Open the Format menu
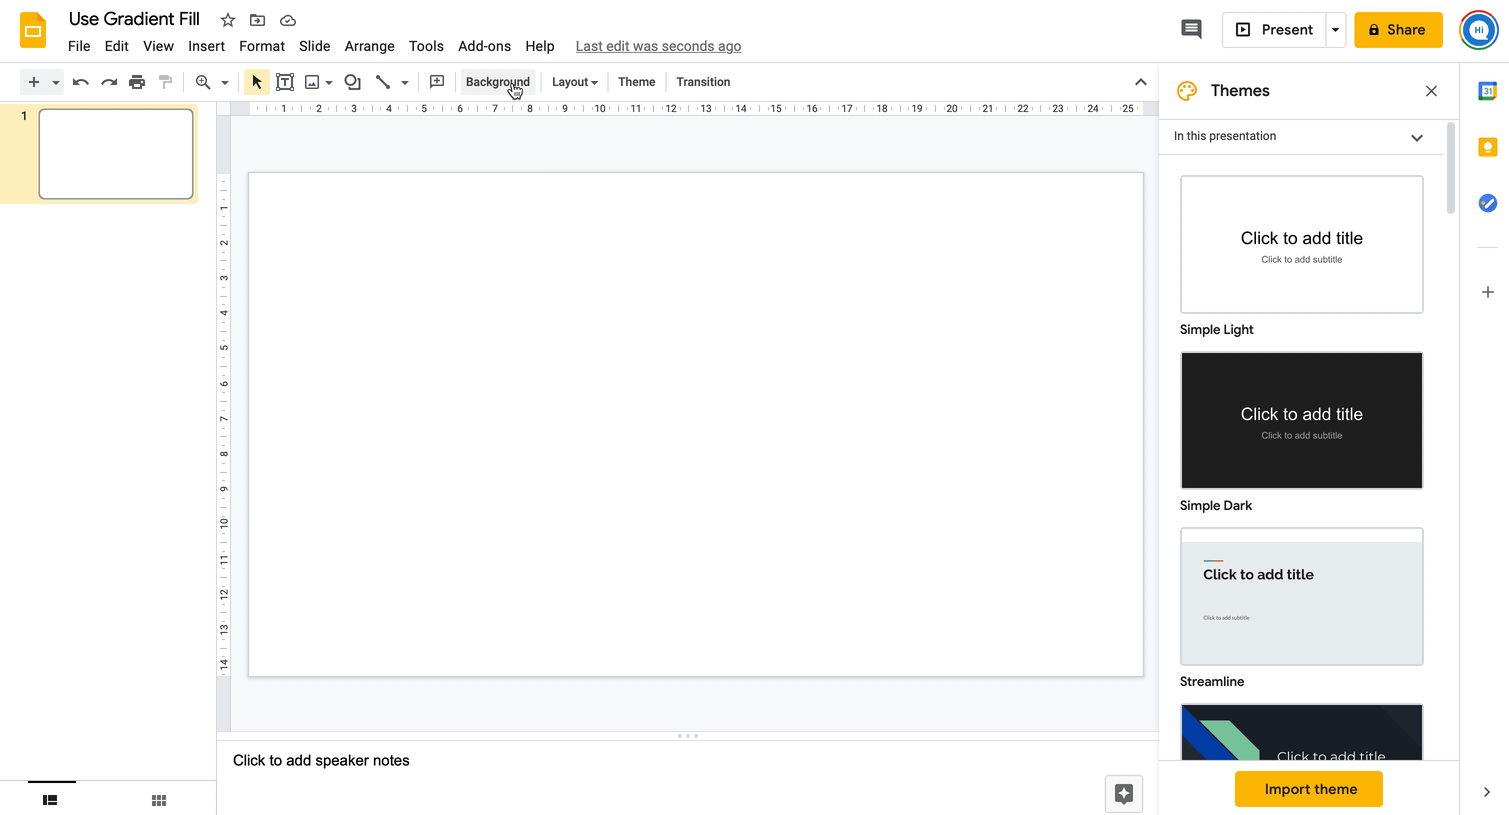Image resolution: width=1509 pixels, height=815 pixels. click(262, 46)
